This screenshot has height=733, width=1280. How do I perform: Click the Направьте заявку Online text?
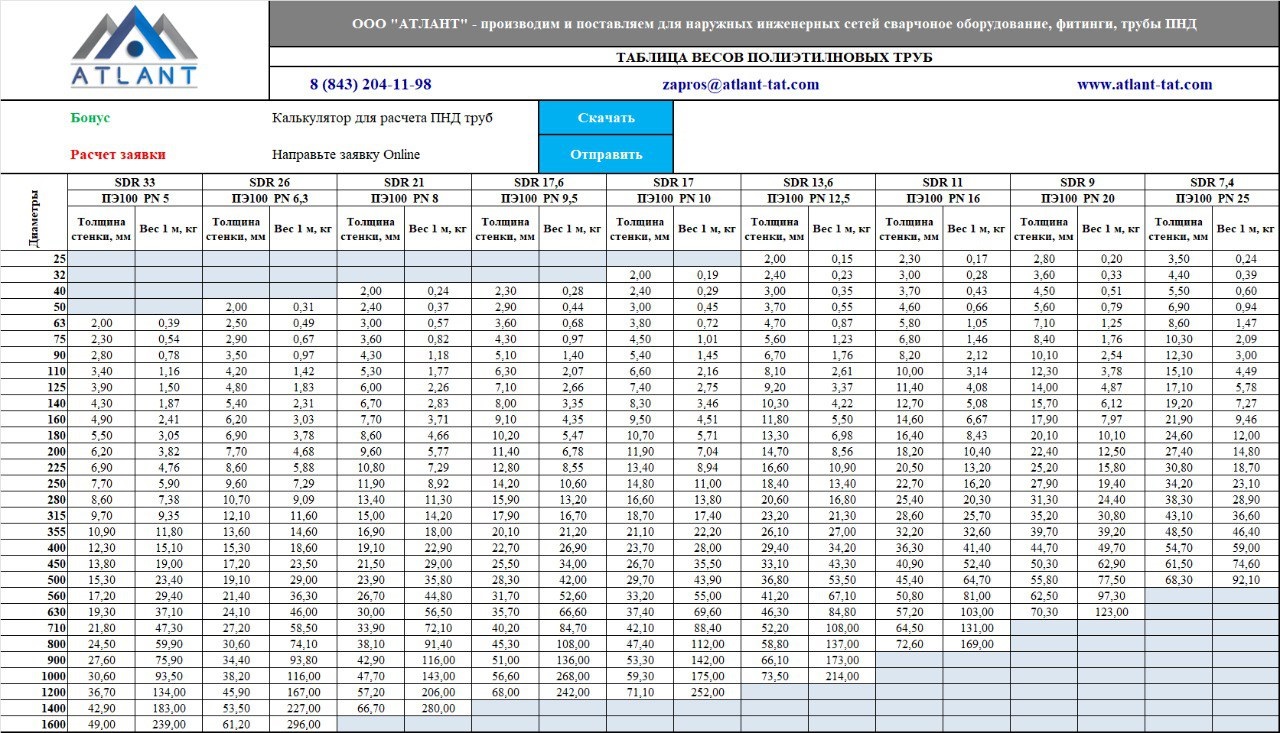pyautogui.click(x=346, y=155)
